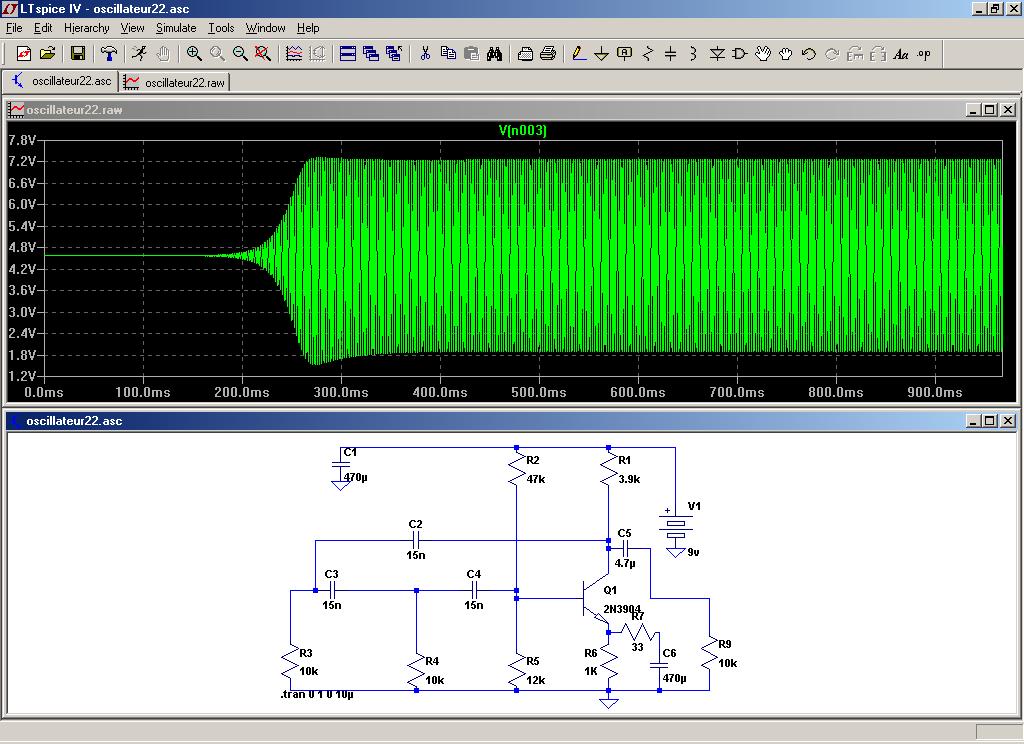This screenshot has height=744, width=1024.
Task: Click the Run simulation icon
Action: (140, 54)
